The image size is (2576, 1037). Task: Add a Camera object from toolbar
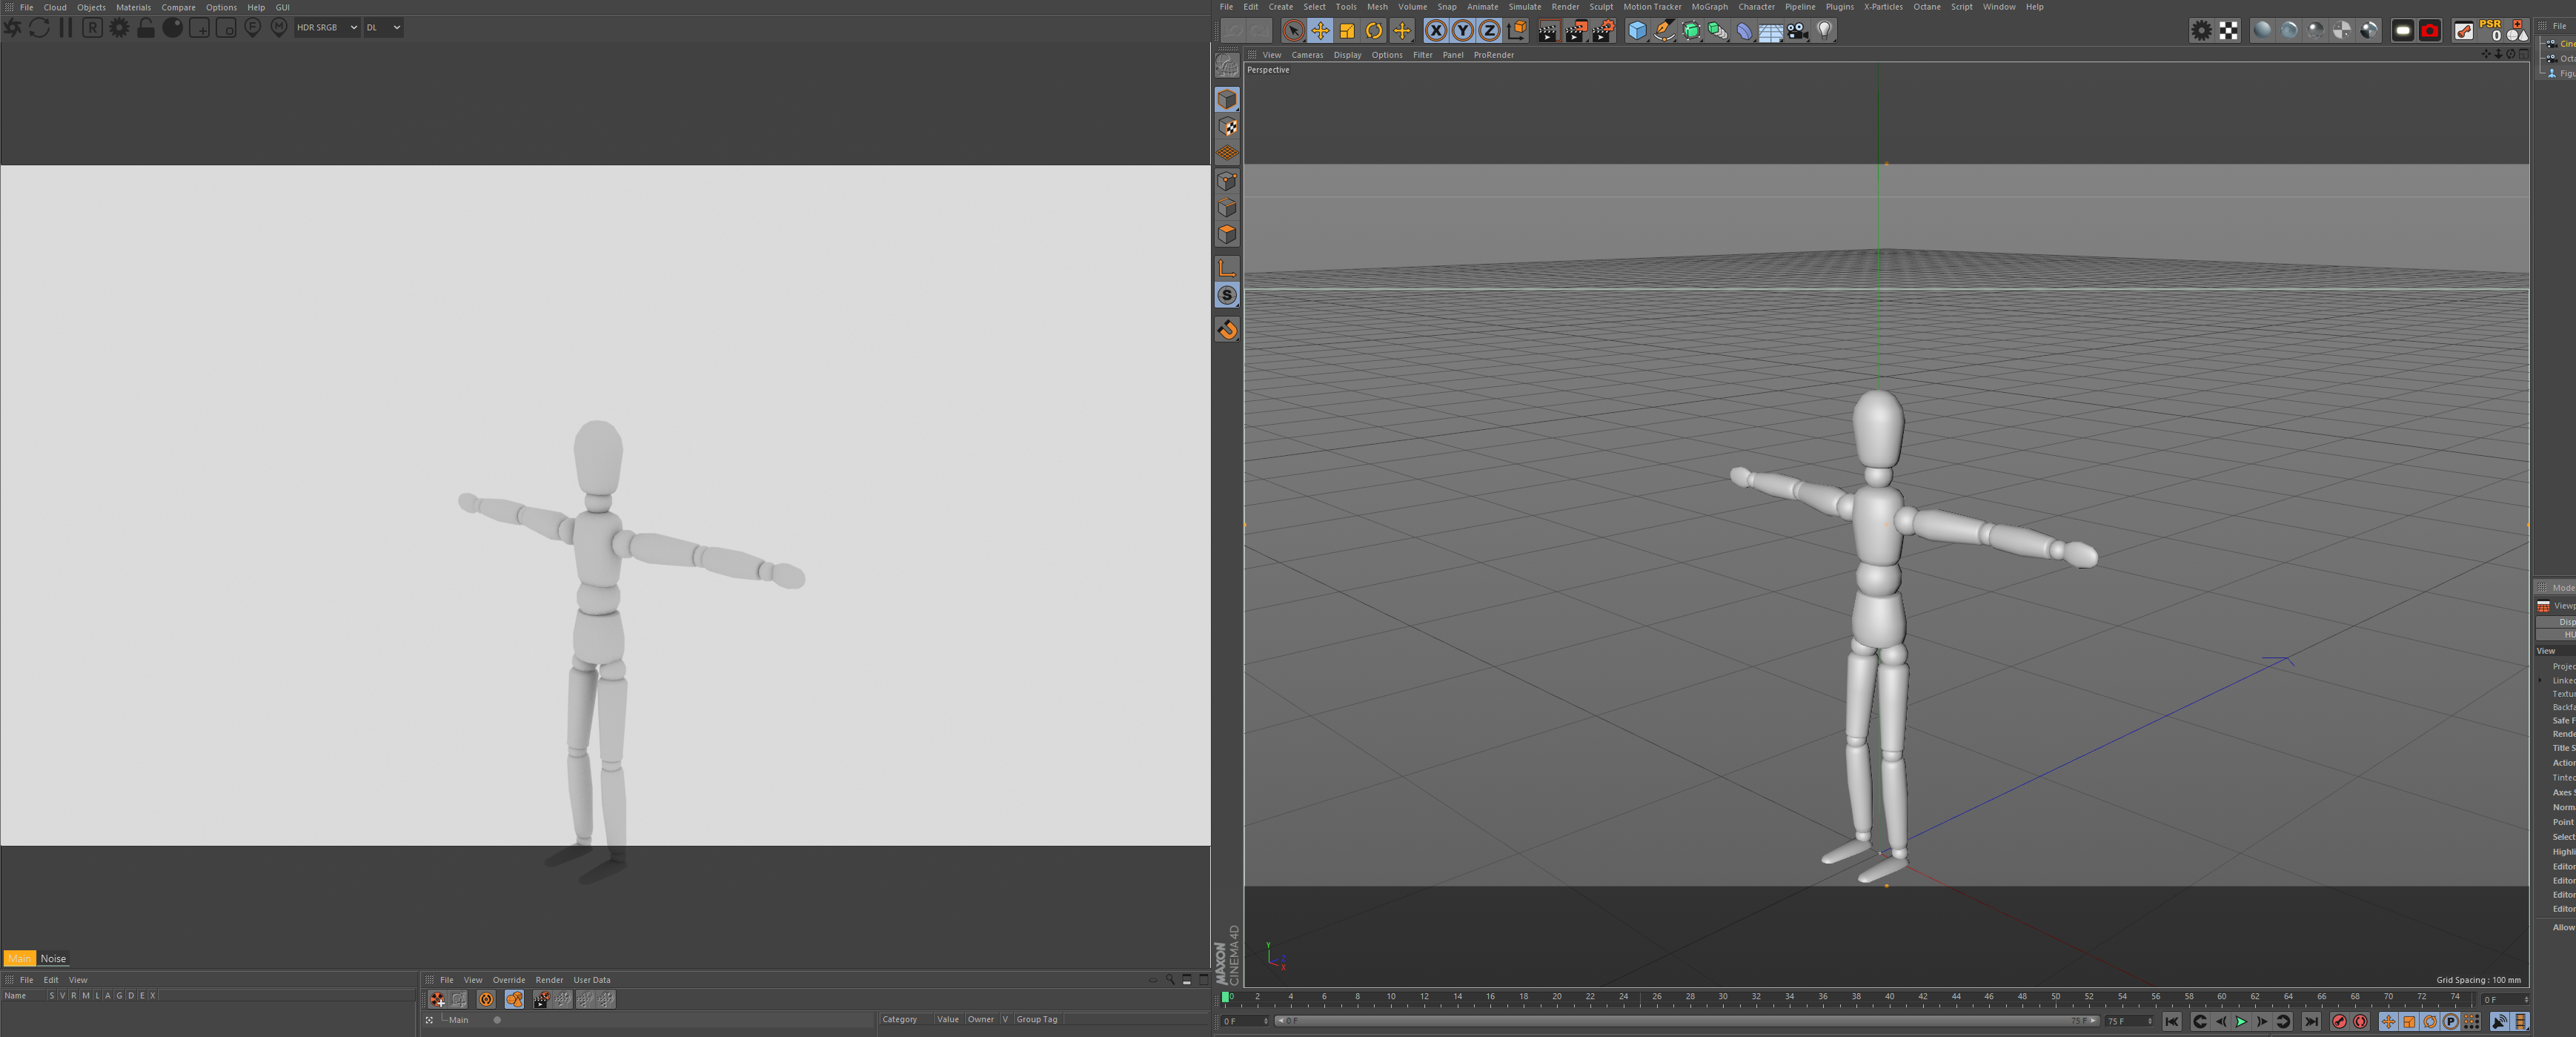[1797, 31]
